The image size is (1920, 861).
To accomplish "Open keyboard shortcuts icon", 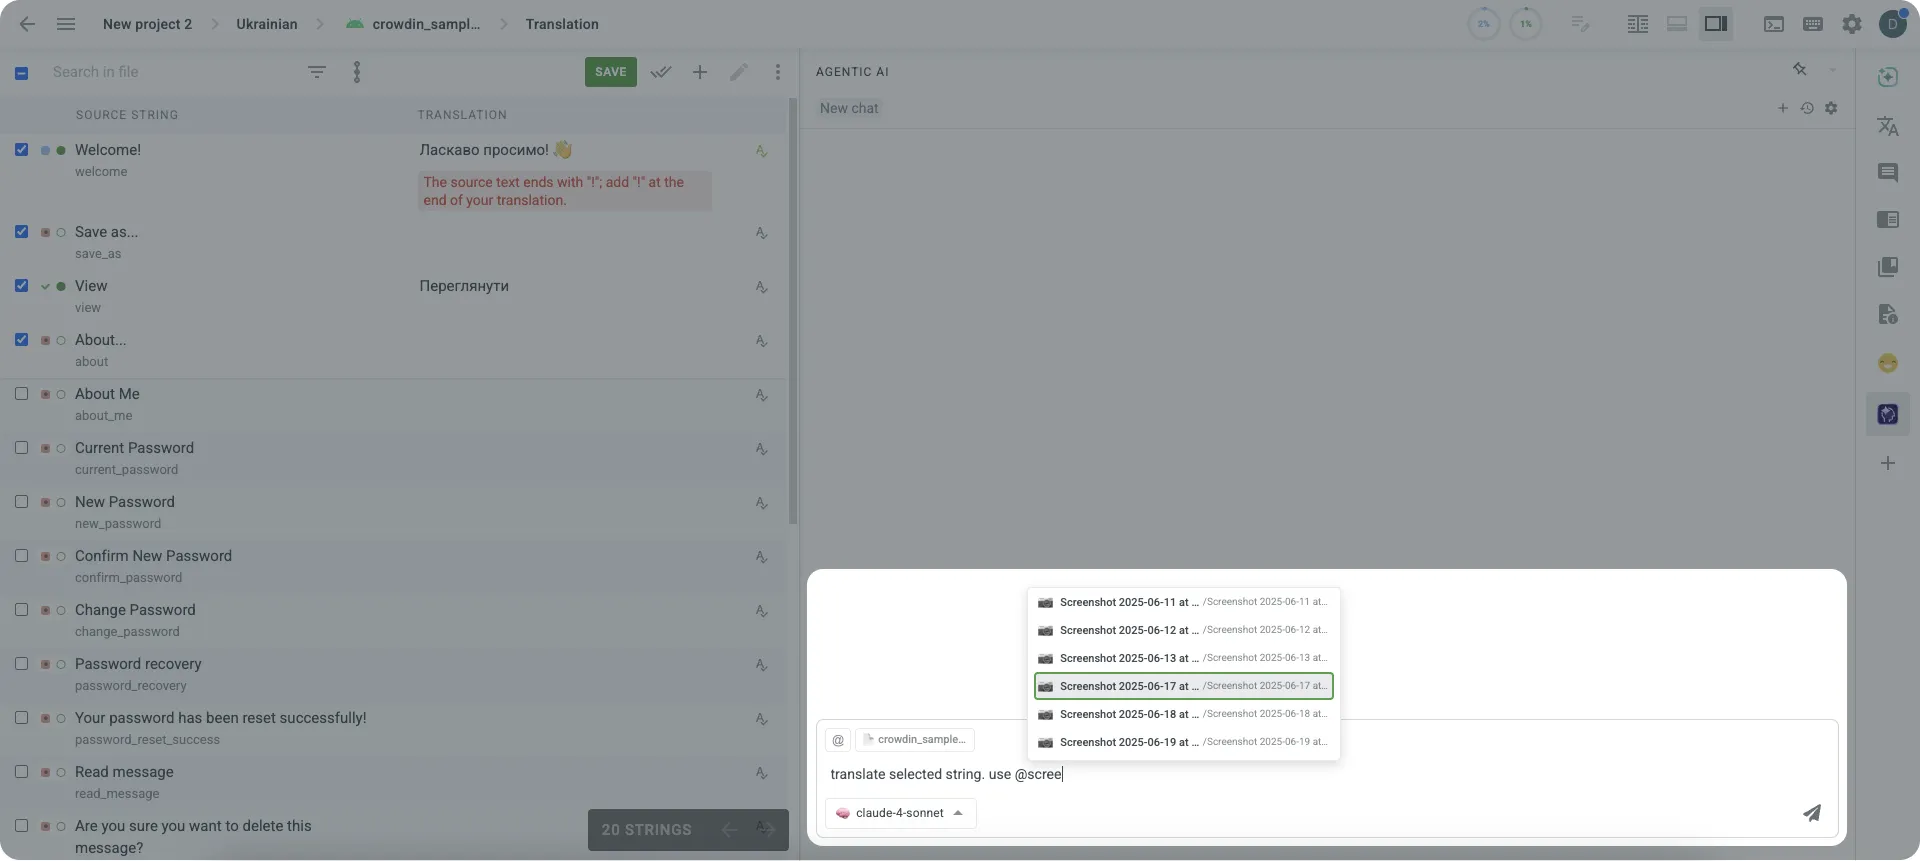I will point(1812,24).
